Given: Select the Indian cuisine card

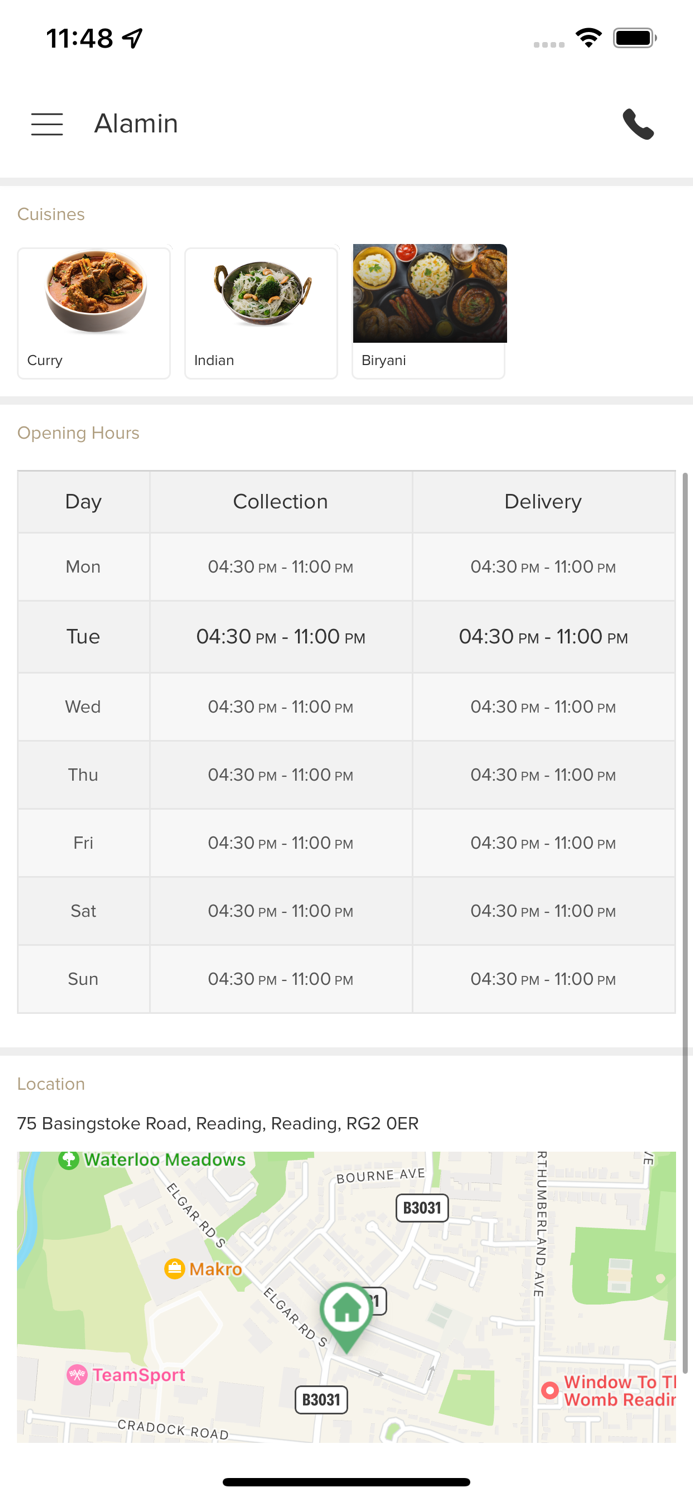Looking at the screenshot, I should point(261,313).
